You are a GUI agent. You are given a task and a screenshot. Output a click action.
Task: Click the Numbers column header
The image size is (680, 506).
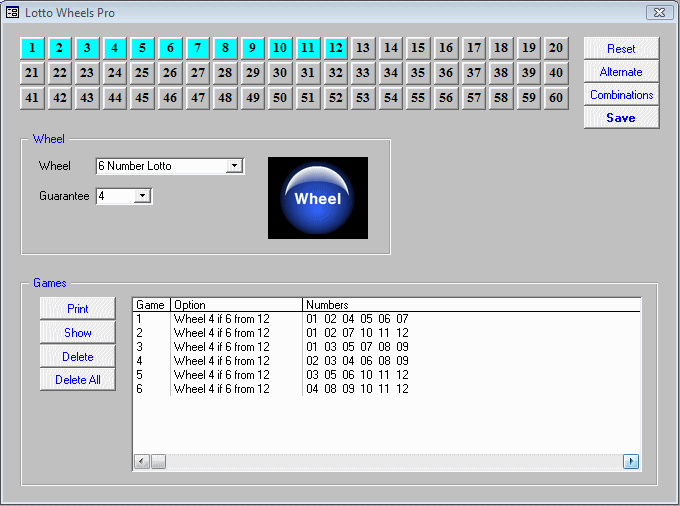tap(471, 305)
